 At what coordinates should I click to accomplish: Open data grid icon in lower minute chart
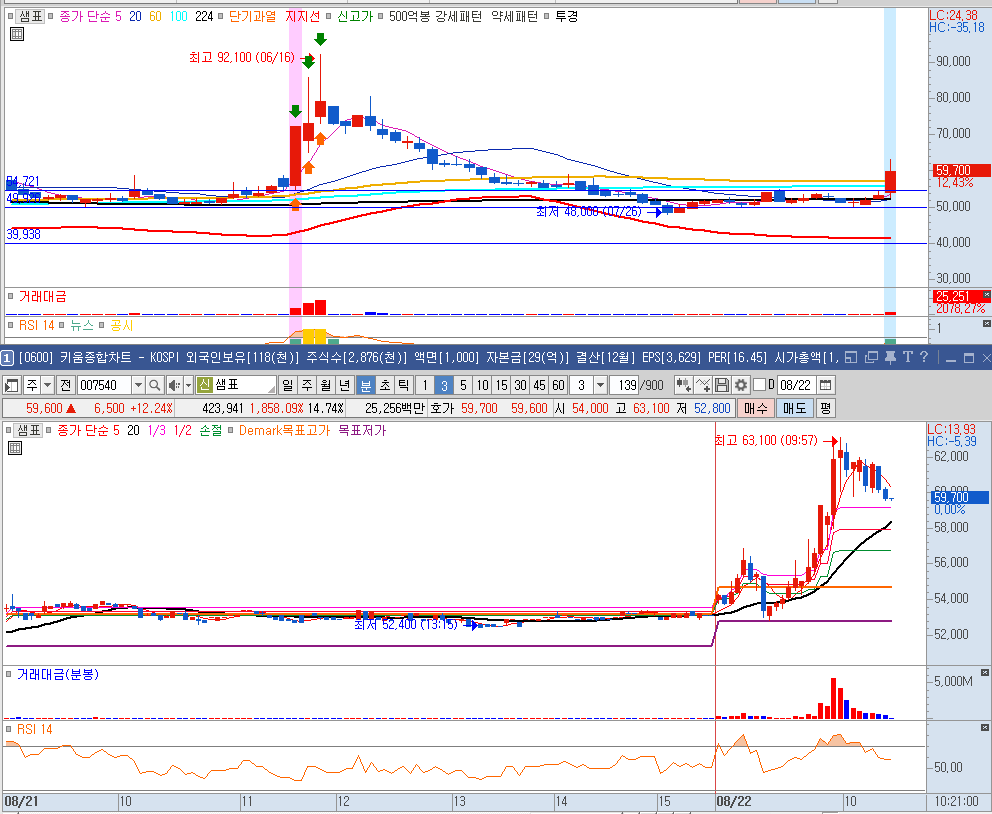pyautogui.click(x=15, y=448)
